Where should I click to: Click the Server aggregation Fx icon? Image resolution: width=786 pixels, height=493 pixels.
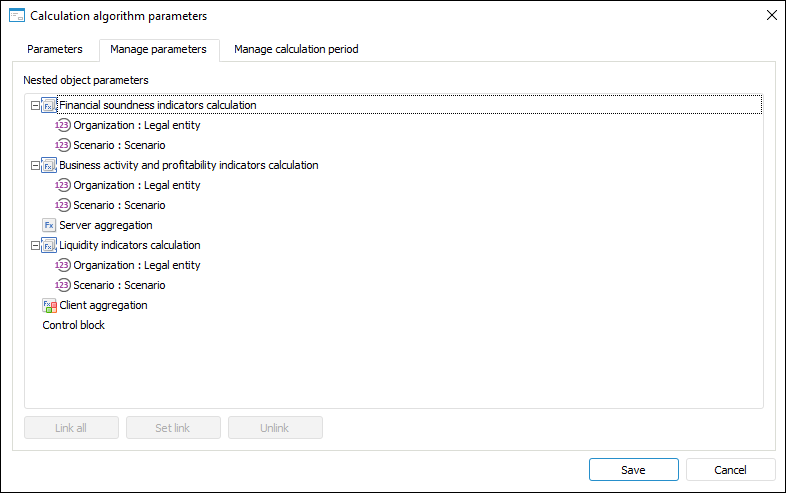(x=49, y=225)
